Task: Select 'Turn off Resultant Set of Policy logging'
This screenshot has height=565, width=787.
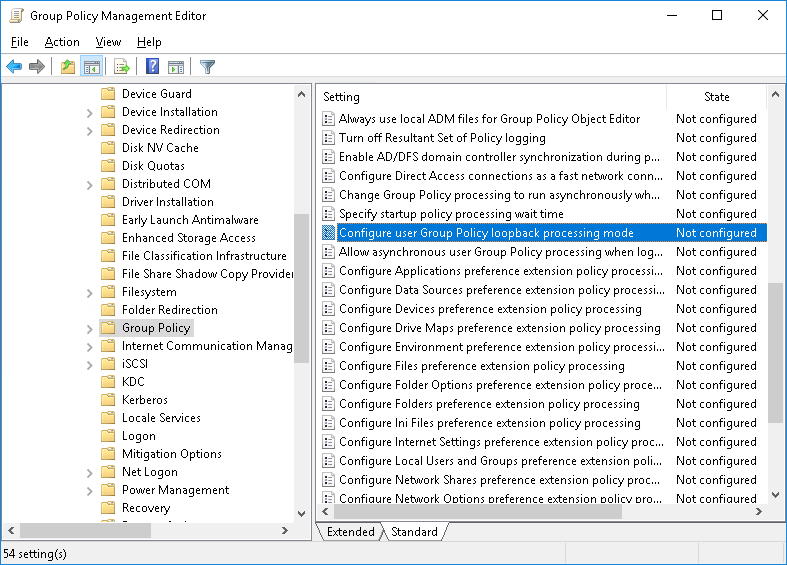Action: pos(442,138)
